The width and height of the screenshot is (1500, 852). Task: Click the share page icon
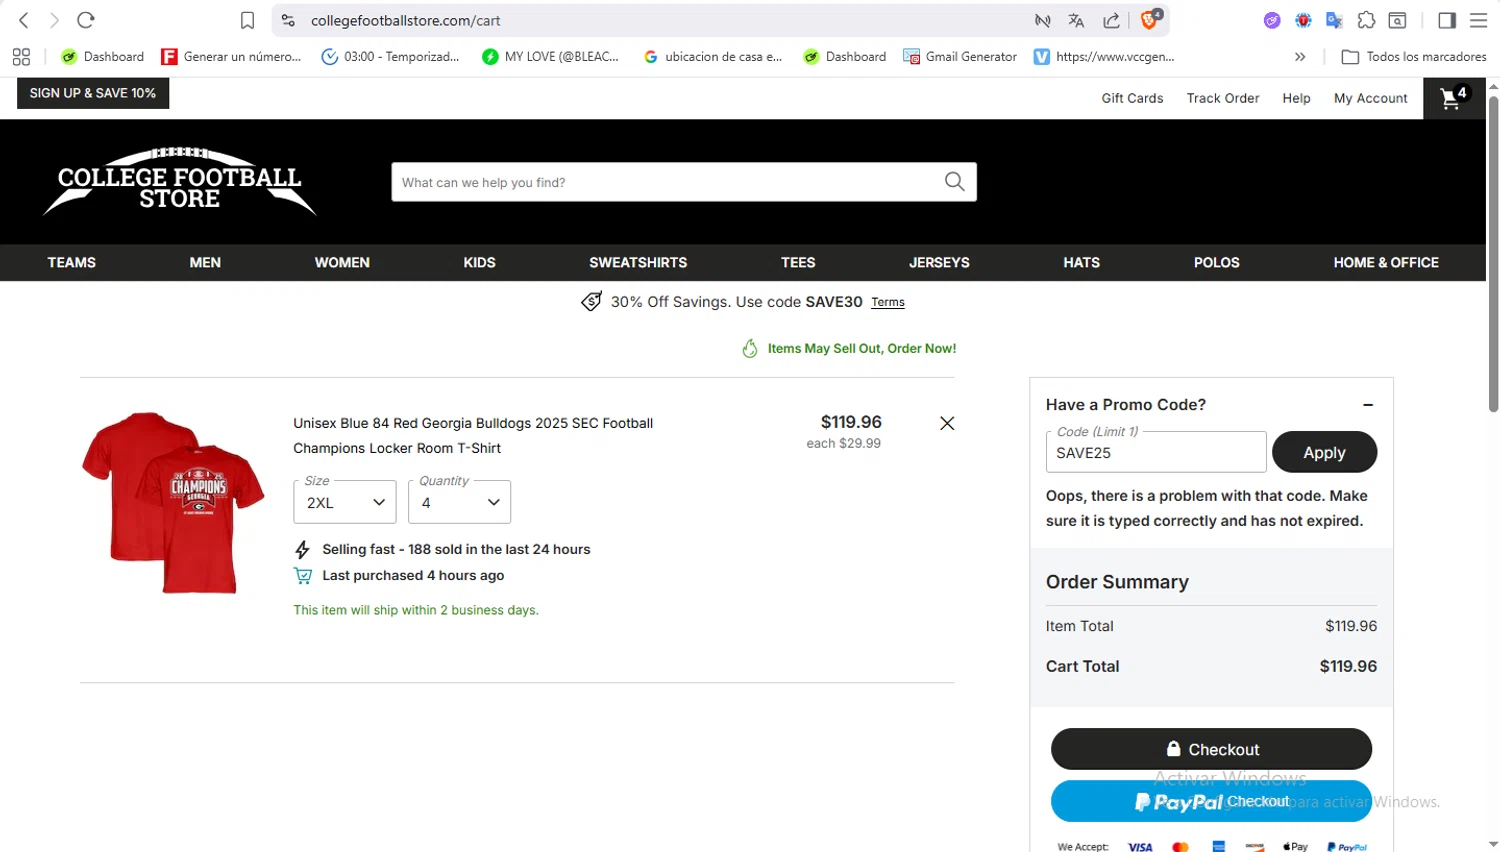pyautogui.click(x=1111, y=20)
